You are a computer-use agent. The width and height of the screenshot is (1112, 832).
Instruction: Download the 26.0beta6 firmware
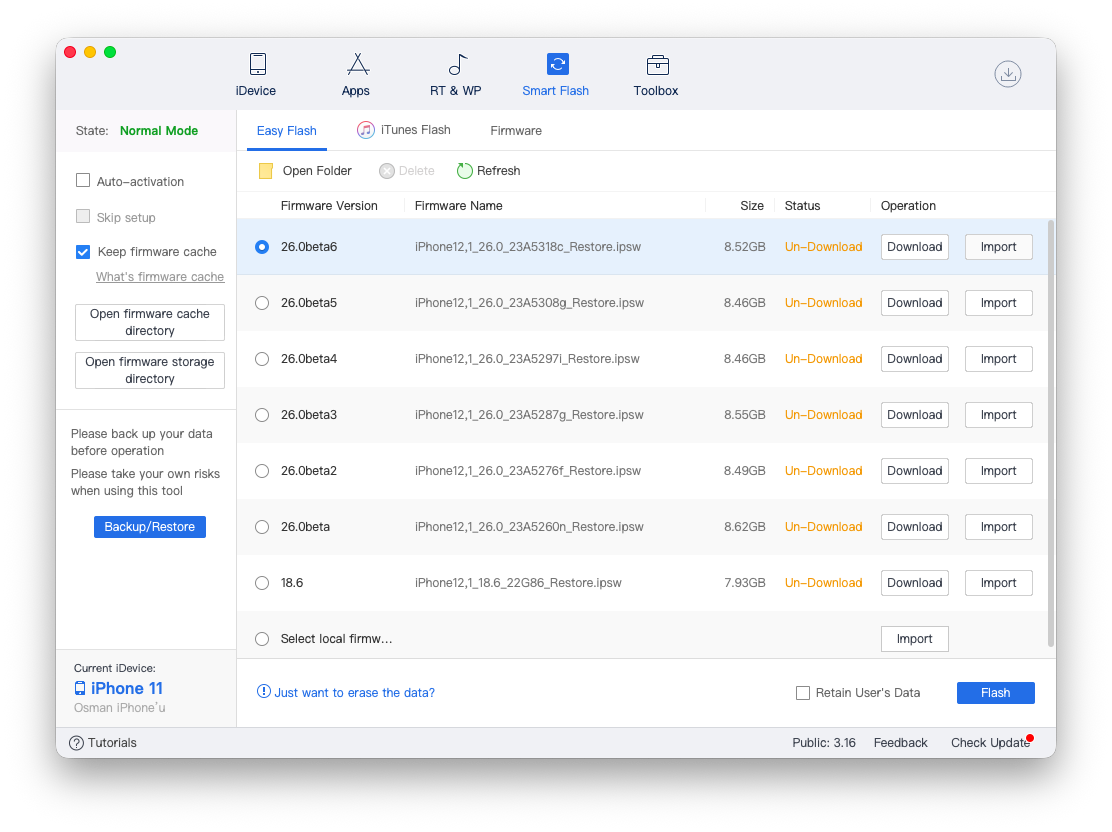[915, 247]
